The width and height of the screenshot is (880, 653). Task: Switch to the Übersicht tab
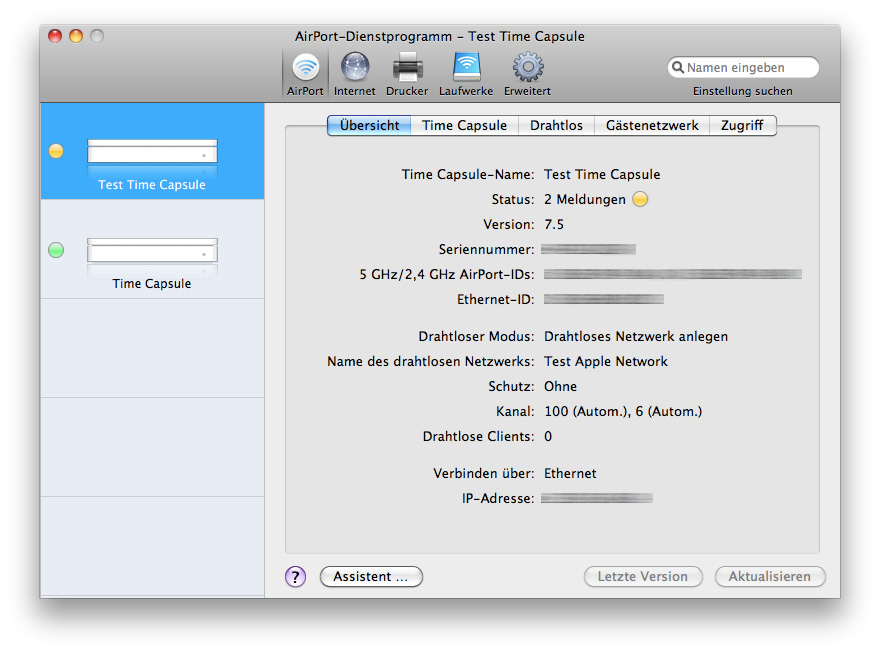pos(369,125)
